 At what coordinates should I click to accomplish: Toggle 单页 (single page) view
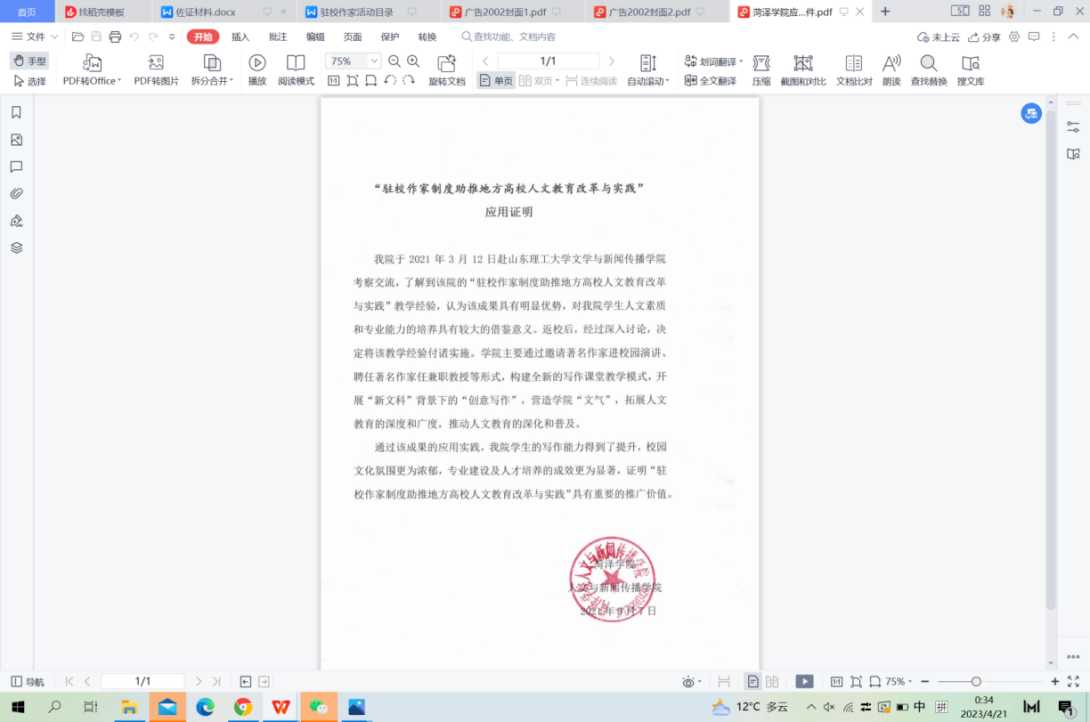(x=496, y=81)
